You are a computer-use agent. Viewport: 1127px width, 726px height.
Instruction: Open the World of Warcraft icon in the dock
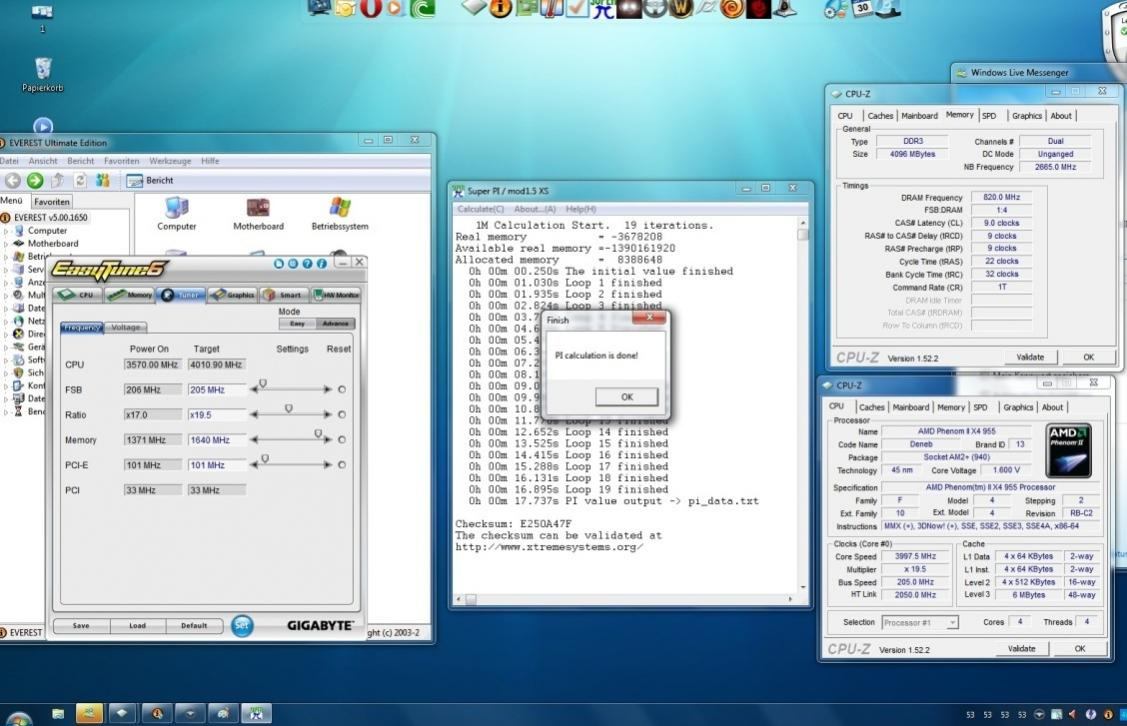[x=681, y=8]
